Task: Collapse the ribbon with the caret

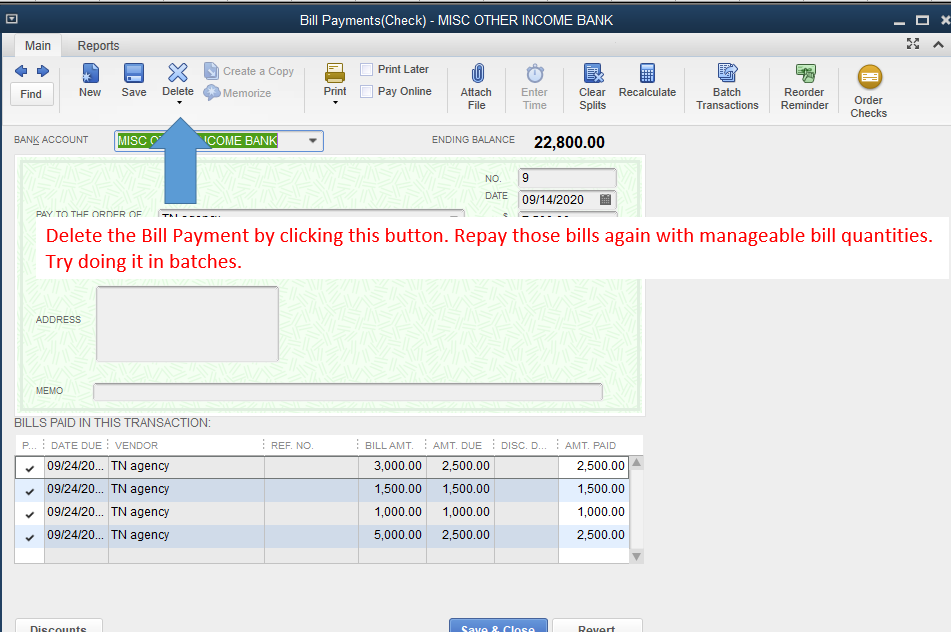Action: click(x=938, y=44)
